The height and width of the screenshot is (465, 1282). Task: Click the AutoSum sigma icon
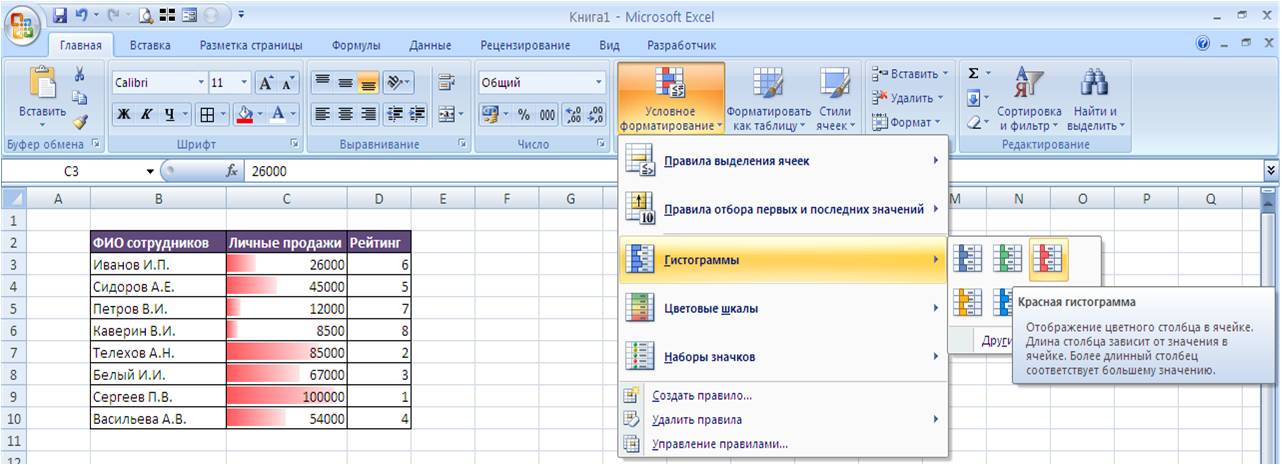[974, 75]
